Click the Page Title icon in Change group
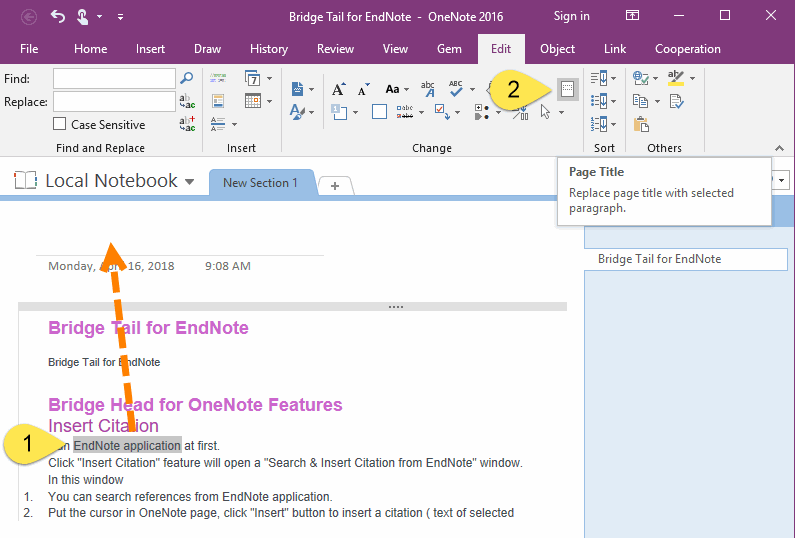 click(x=567, y=89)
